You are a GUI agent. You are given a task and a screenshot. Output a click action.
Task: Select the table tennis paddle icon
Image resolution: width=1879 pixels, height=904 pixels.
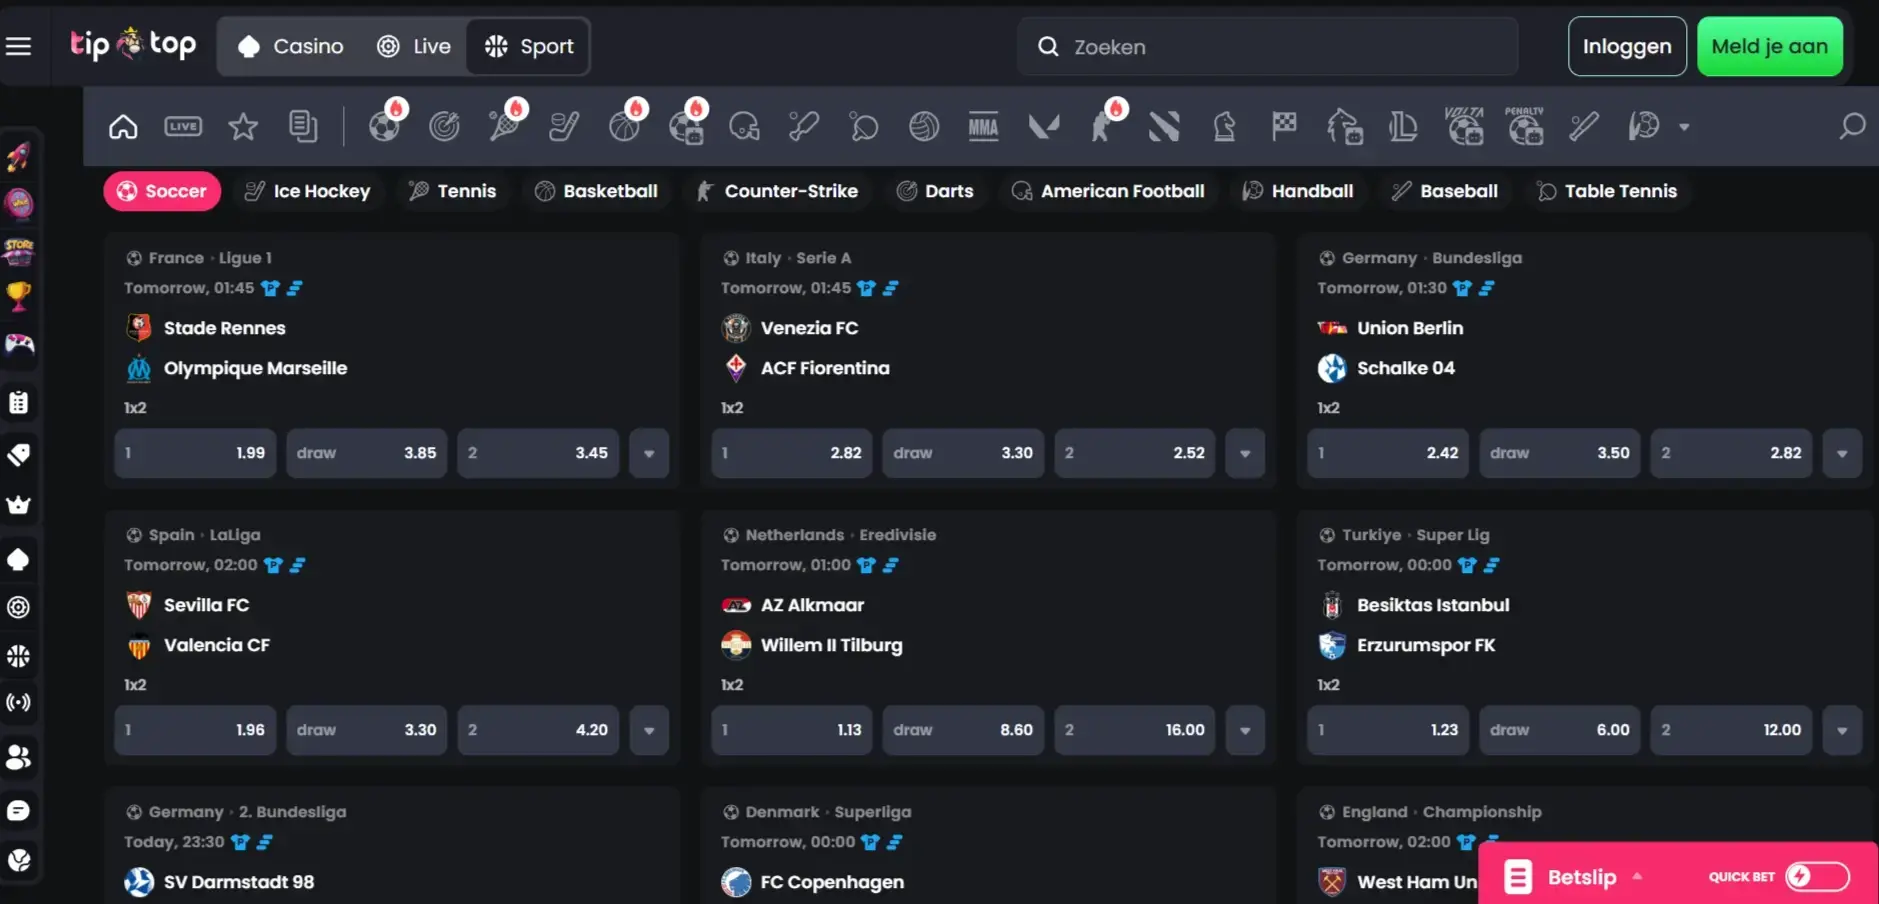tap(864, 127)
